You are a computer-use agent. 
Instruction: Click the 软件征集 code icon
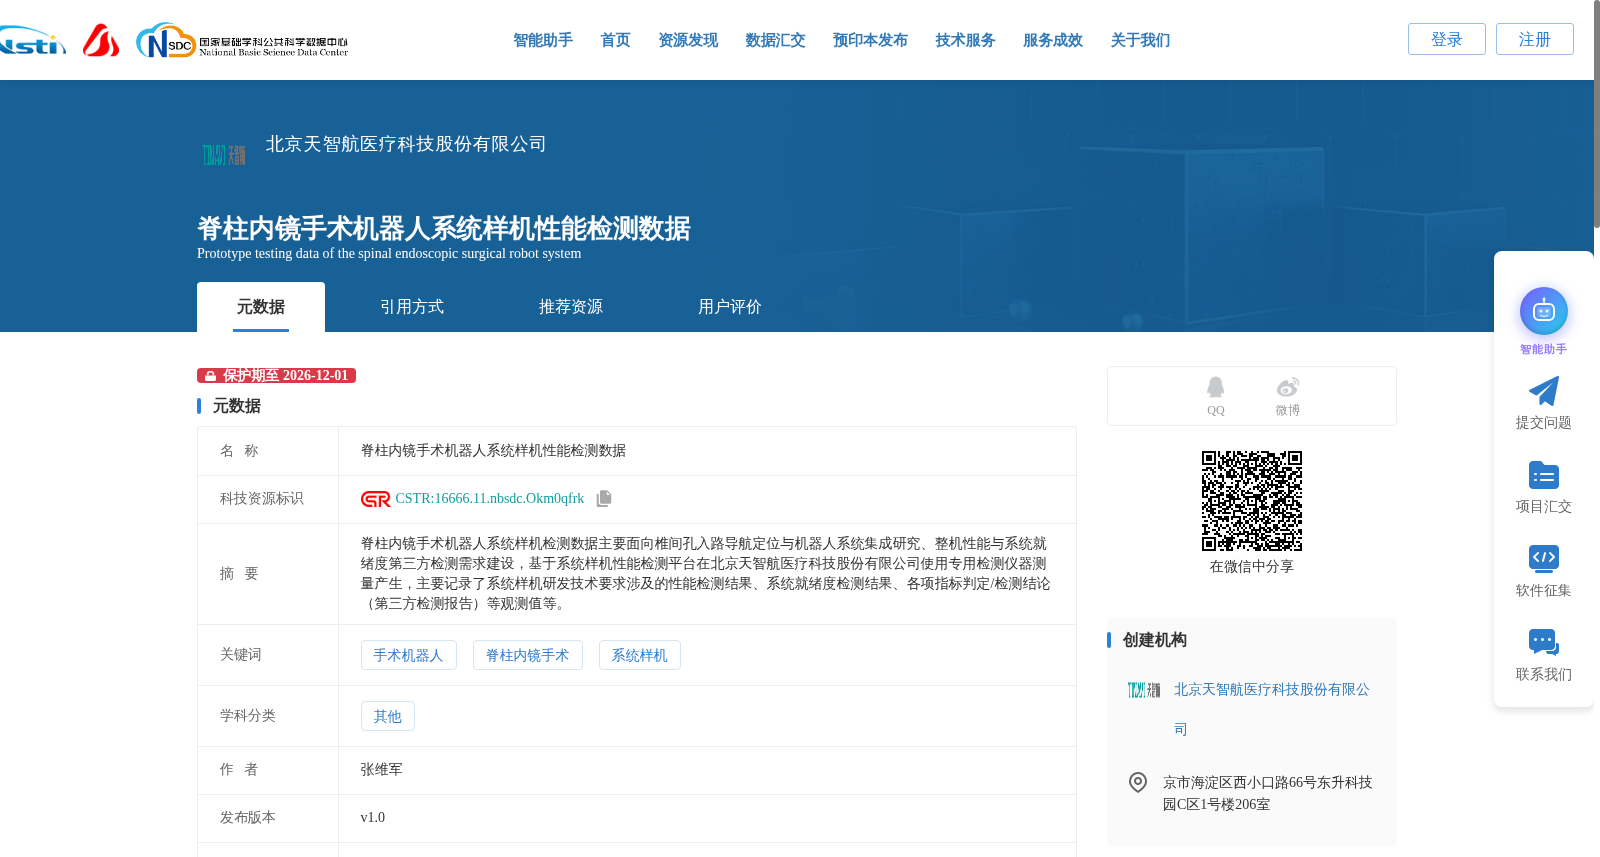pos(1543,558)
